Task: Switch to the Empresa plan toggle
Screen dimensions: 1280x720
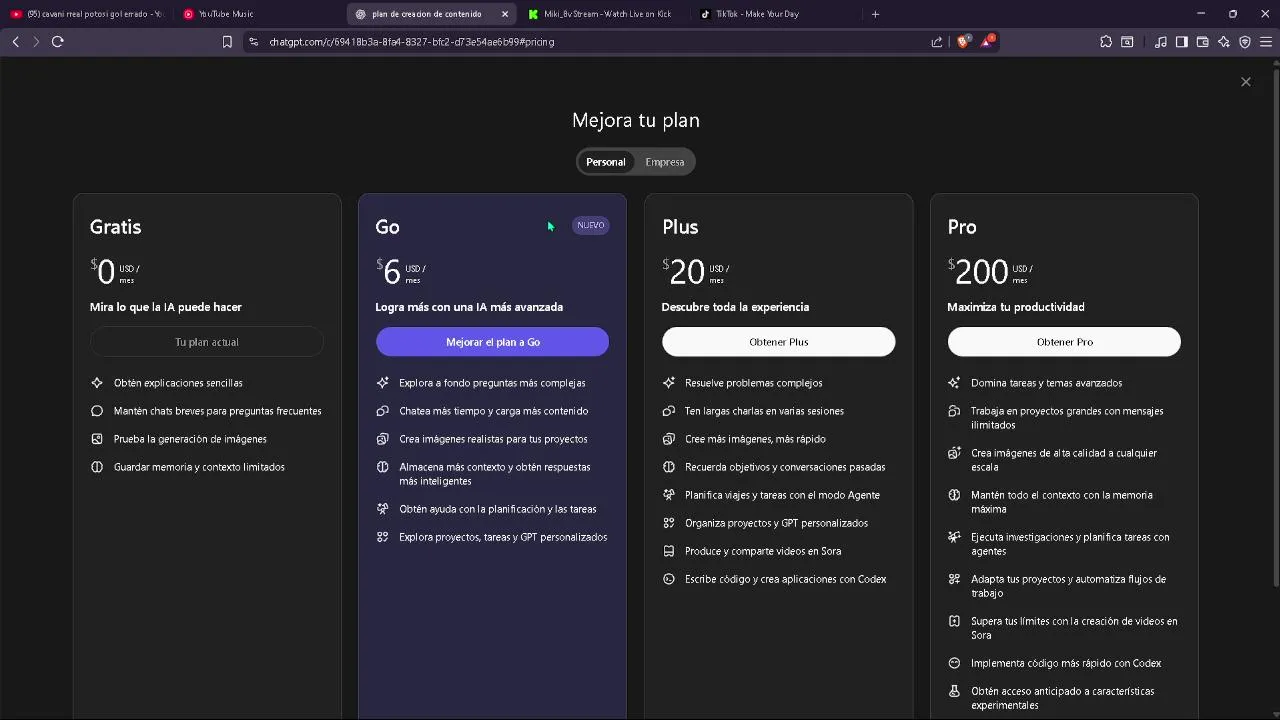Action: coord(665,162)
